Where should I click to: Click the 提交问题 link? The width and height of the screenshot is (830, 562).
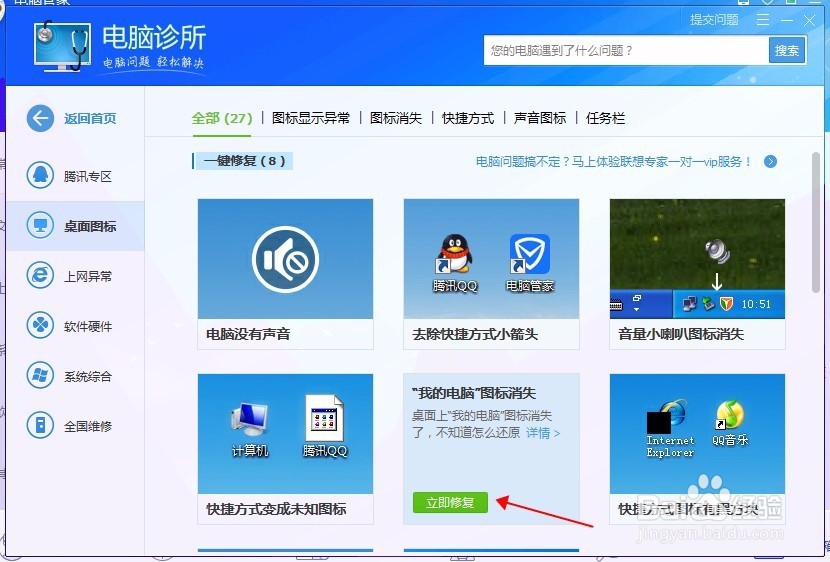[x=714, y=20]
